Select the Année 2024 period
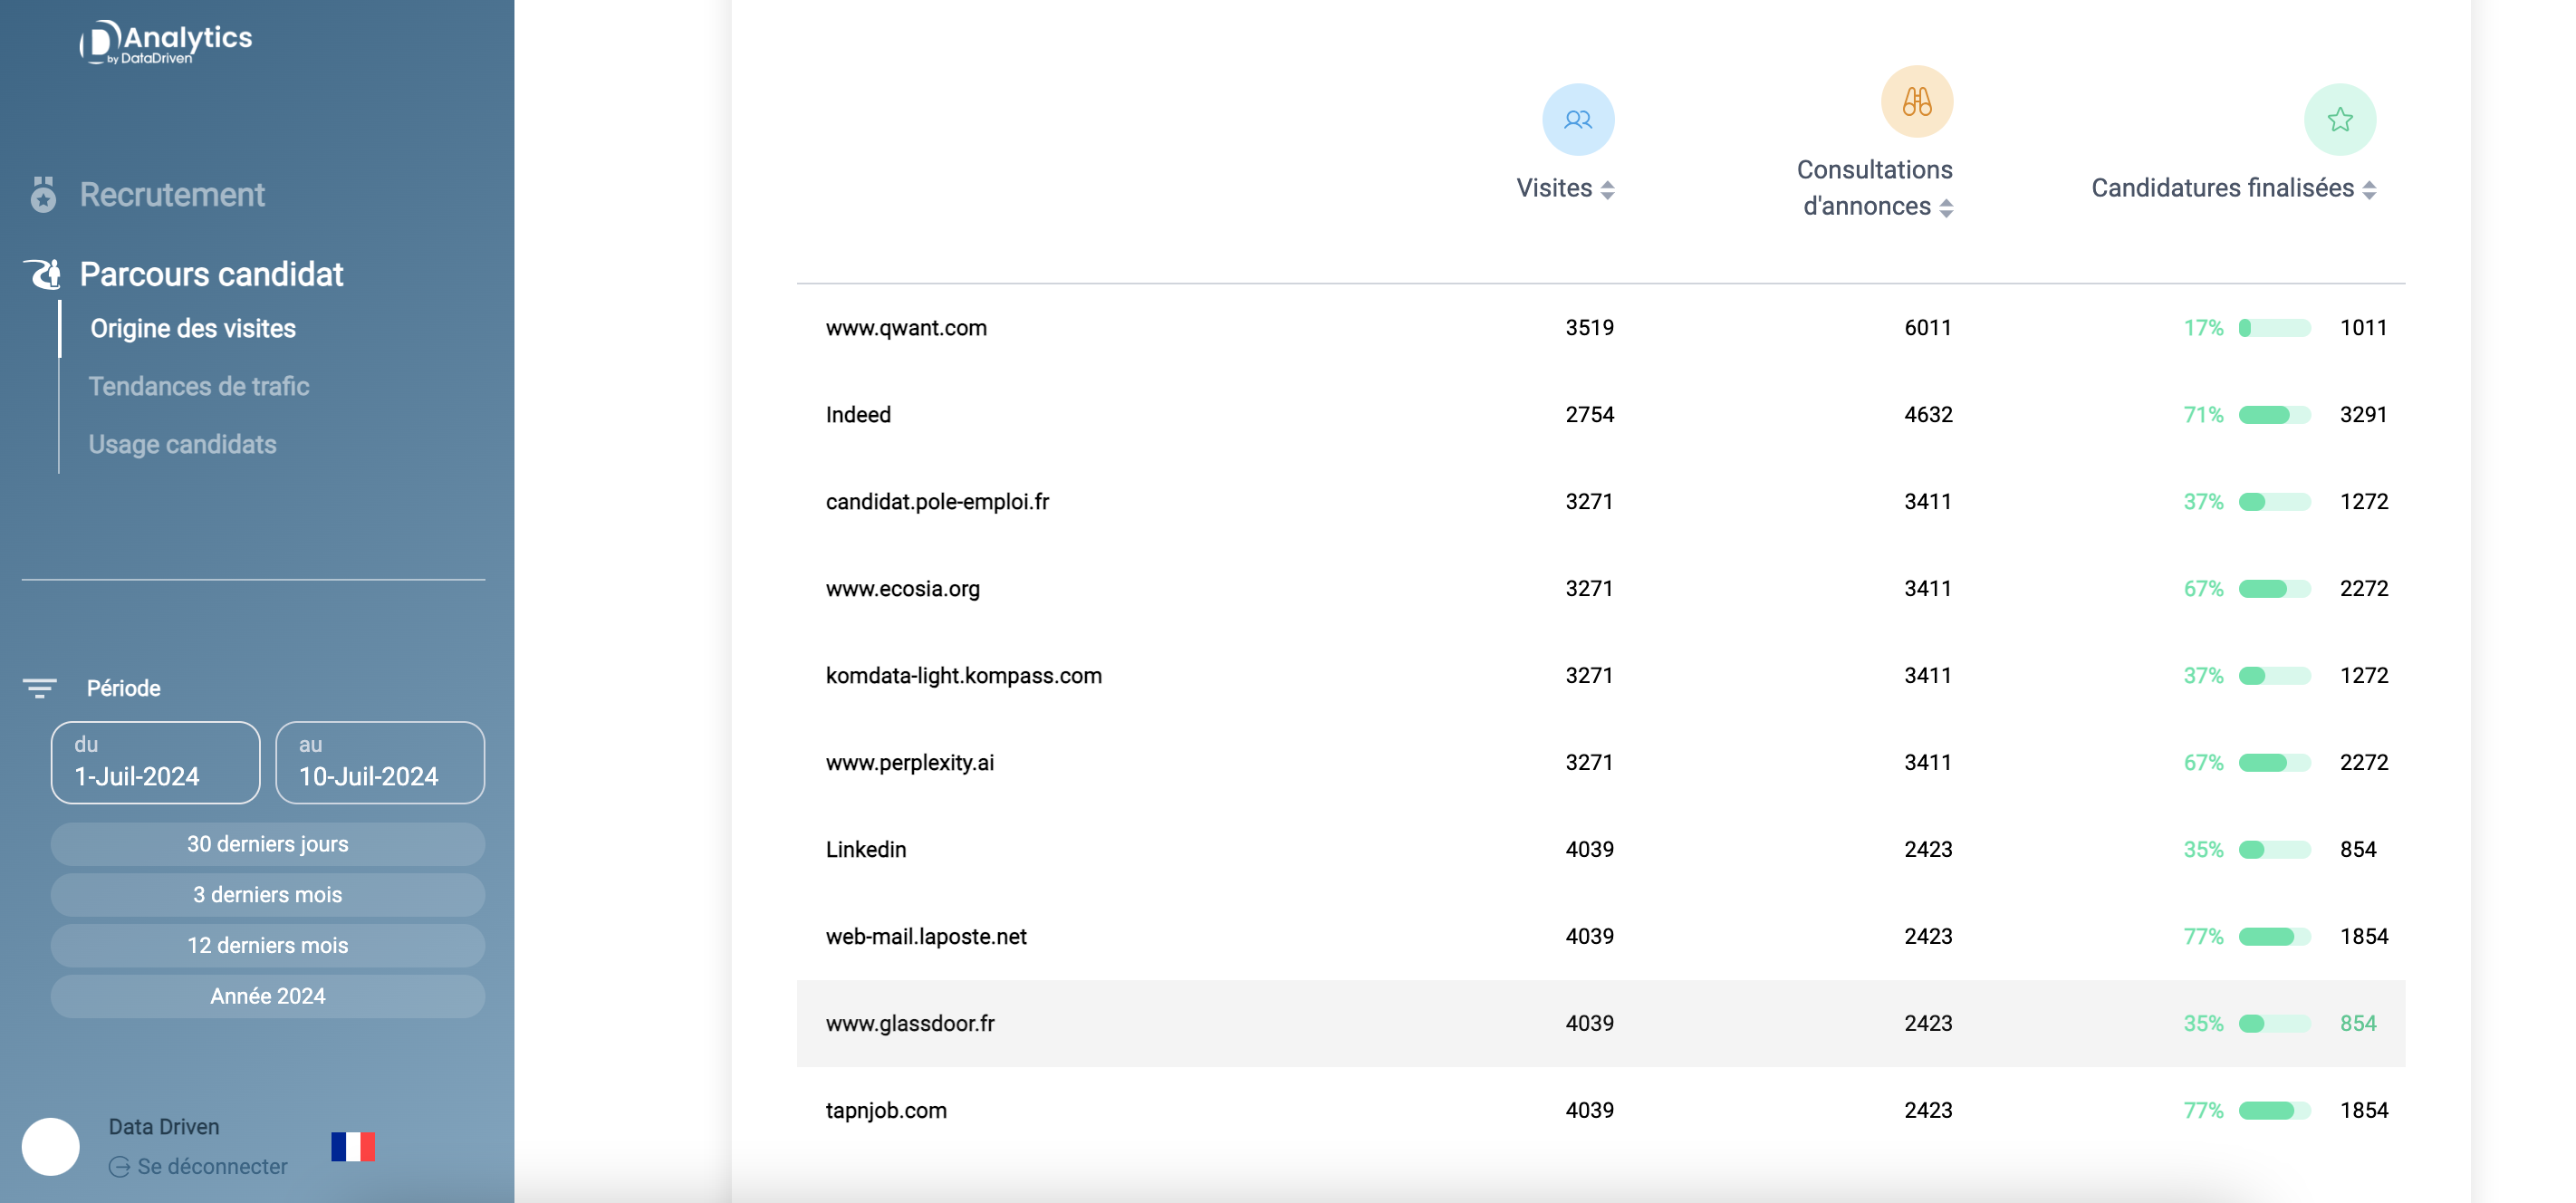This screenshot has height=1203, width=2576. click(267, 996)
